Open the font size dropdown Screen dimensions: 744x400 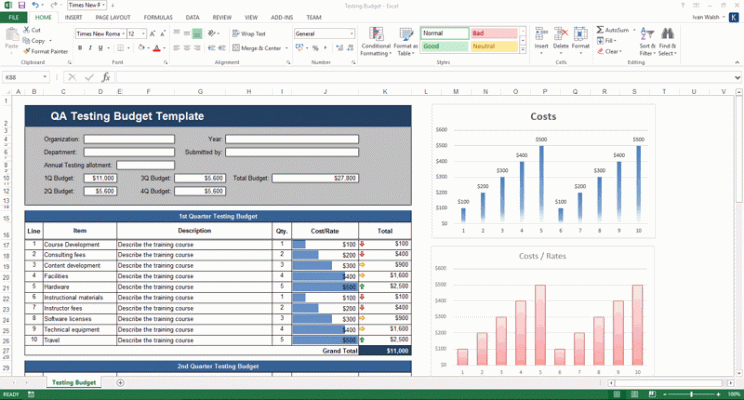[x=143, y=34]
